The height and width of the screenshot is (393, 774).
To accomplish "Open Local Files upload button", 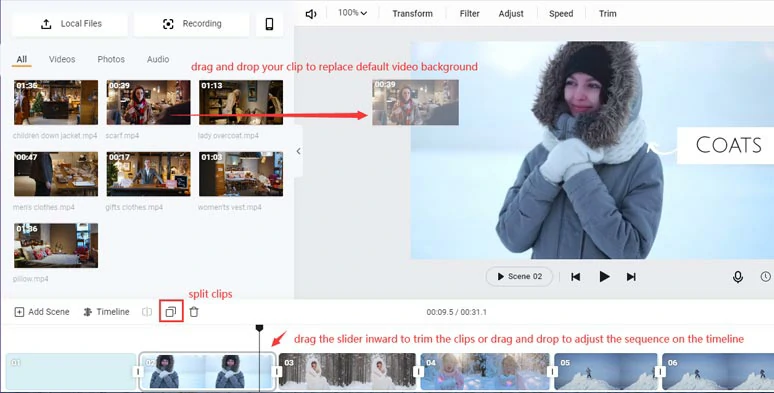I will [x=70, y=24].
